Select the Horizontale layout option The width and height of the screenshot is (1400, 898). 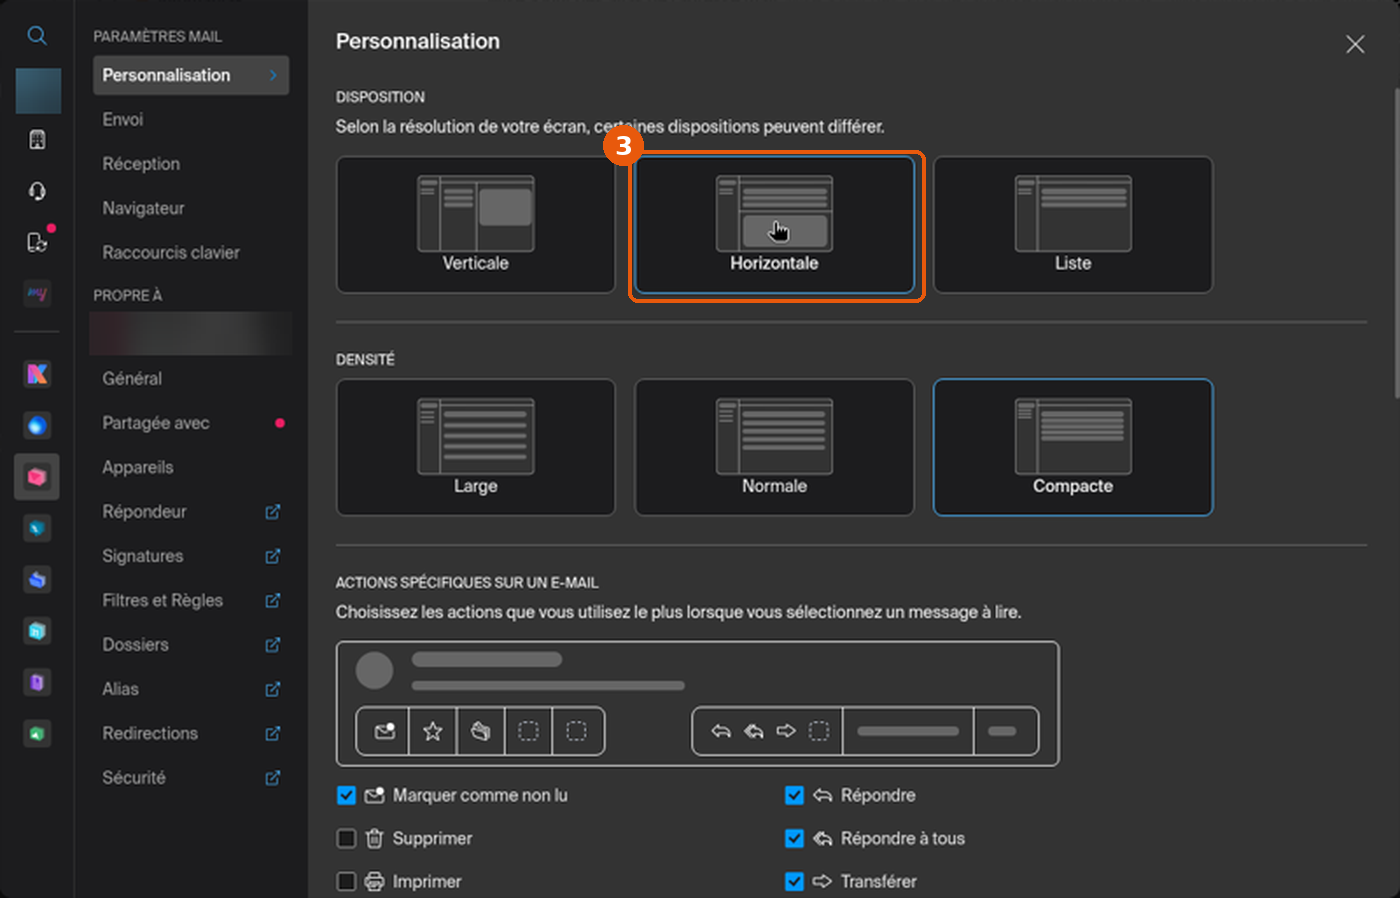coord(774,225)
